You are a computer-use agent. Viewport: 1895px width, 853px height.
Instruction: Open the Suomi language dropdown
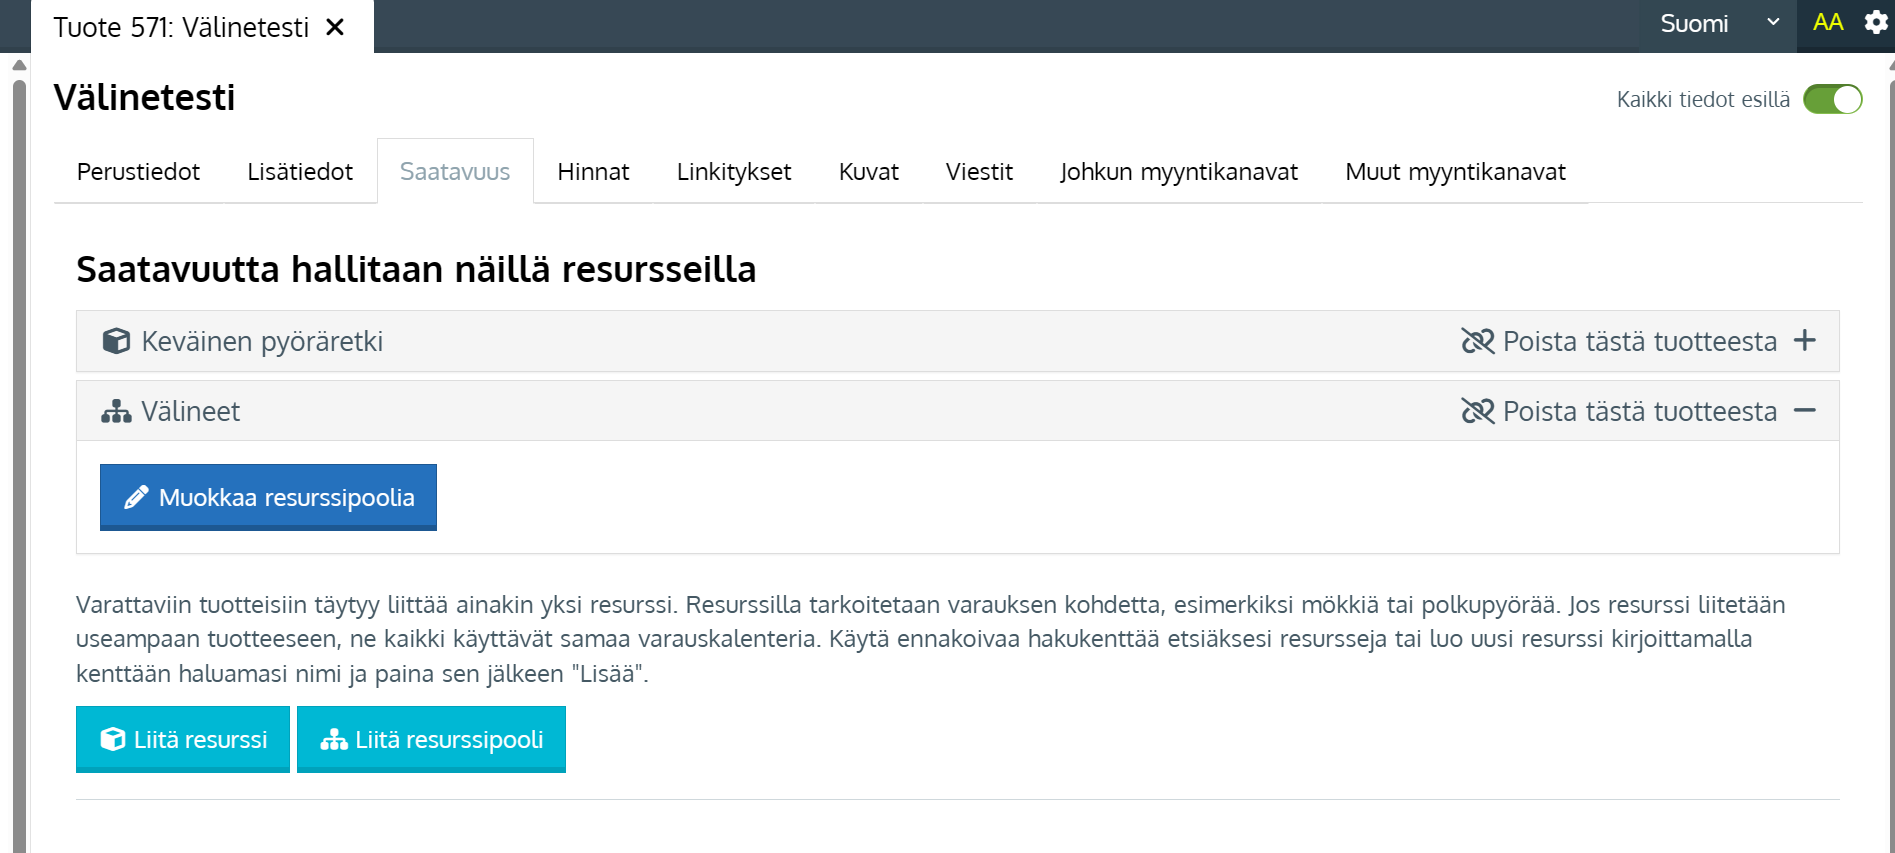click(x=1719, y=24)
